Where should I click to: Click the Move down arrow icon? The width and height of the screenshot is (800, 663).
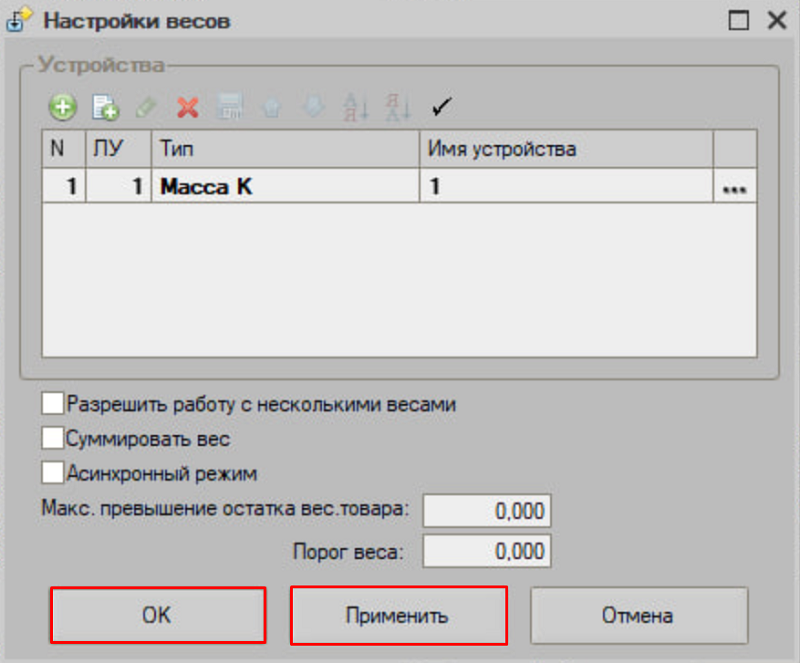[x=313, y=106]
